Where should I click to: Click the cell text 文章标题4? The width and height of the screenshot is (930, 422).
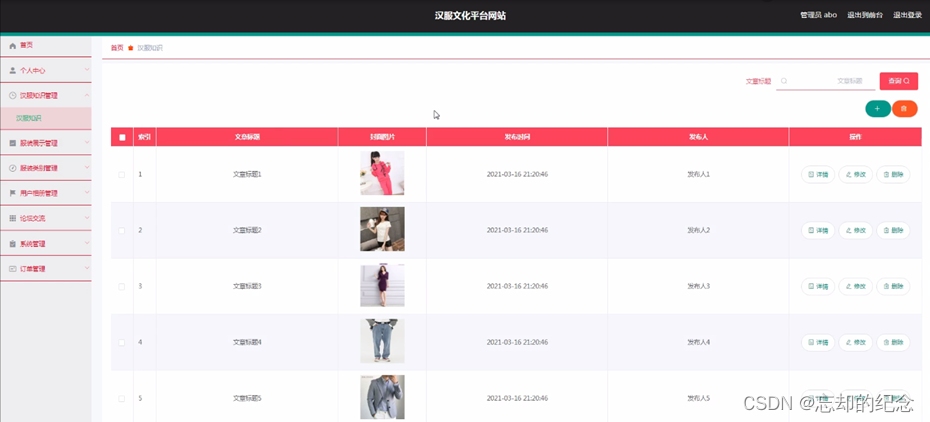[x=247, y=343]
